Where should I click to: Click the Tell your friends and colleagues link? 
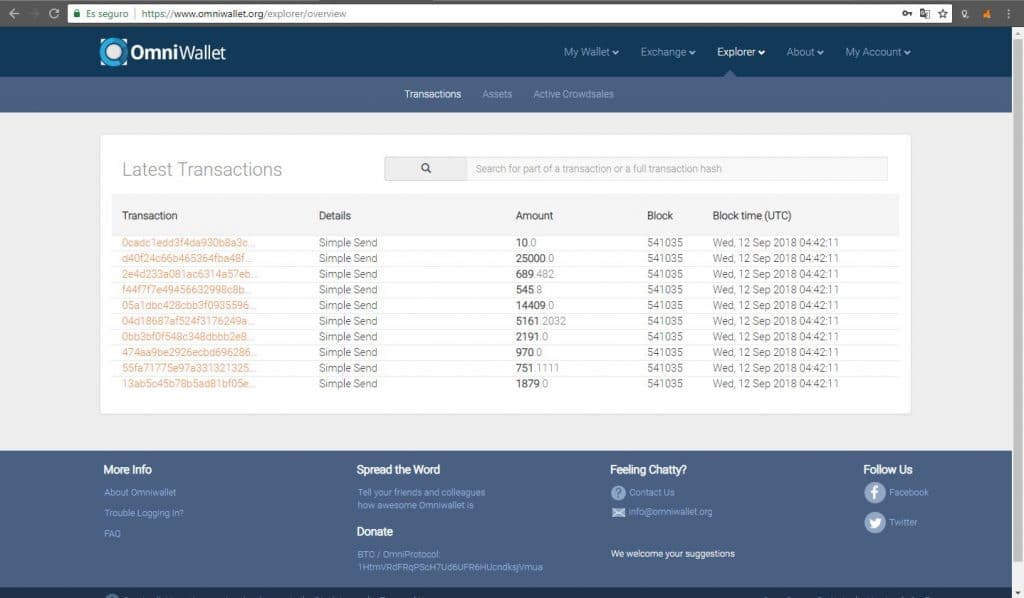(x=421, y=499)
